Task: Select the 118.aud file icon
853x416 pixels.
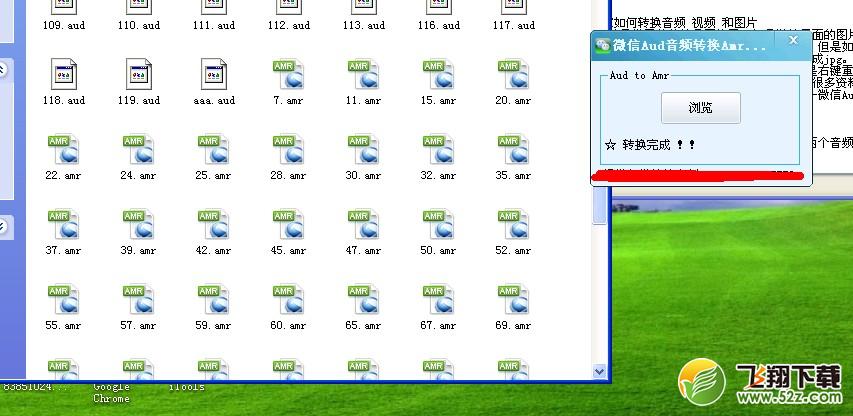Action: pyautogui.click(x=64, y=74)
